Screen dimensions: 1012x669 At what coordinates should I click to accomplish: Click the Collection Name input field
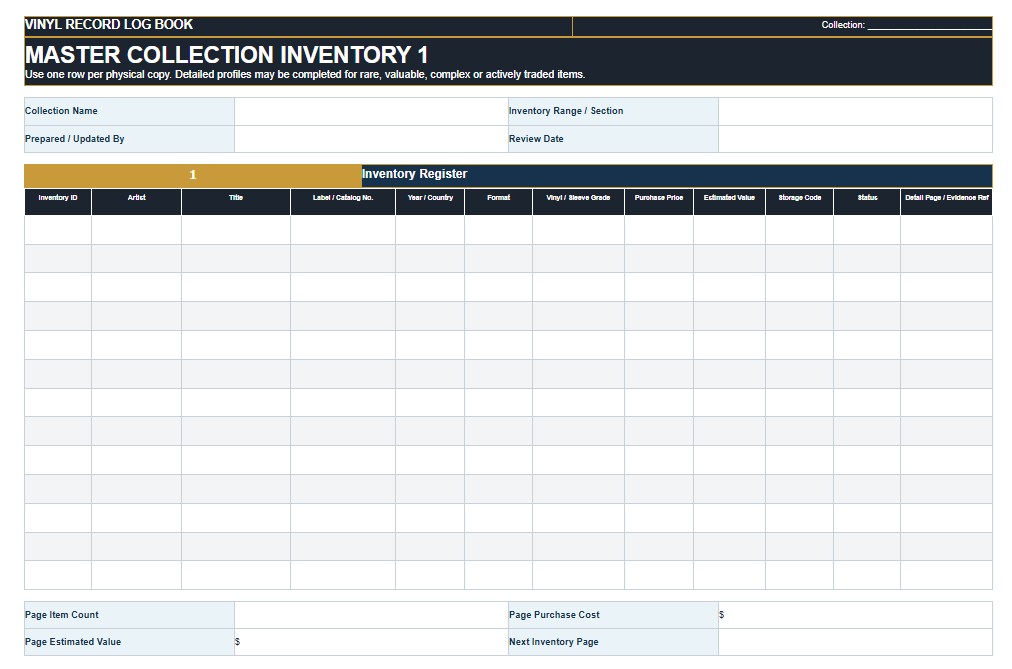coord(371,111)
